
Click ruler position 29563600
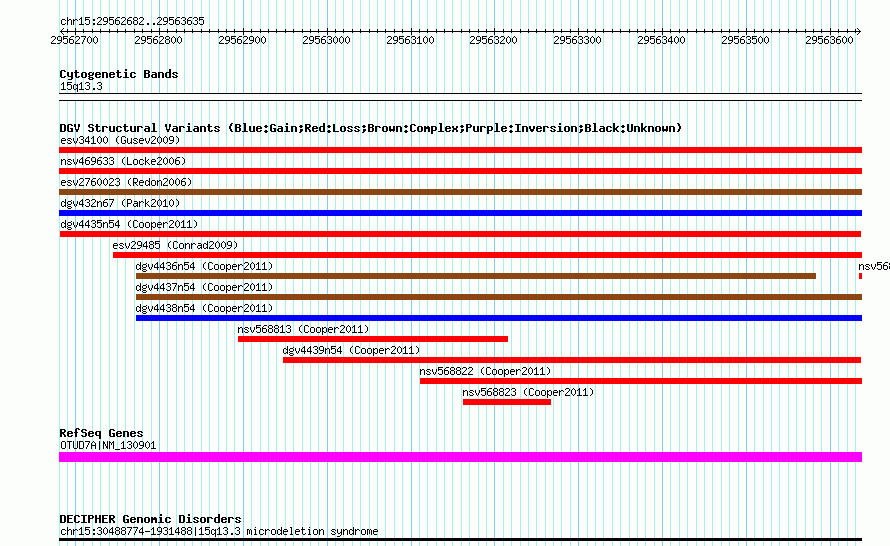(x=829, y=40)
